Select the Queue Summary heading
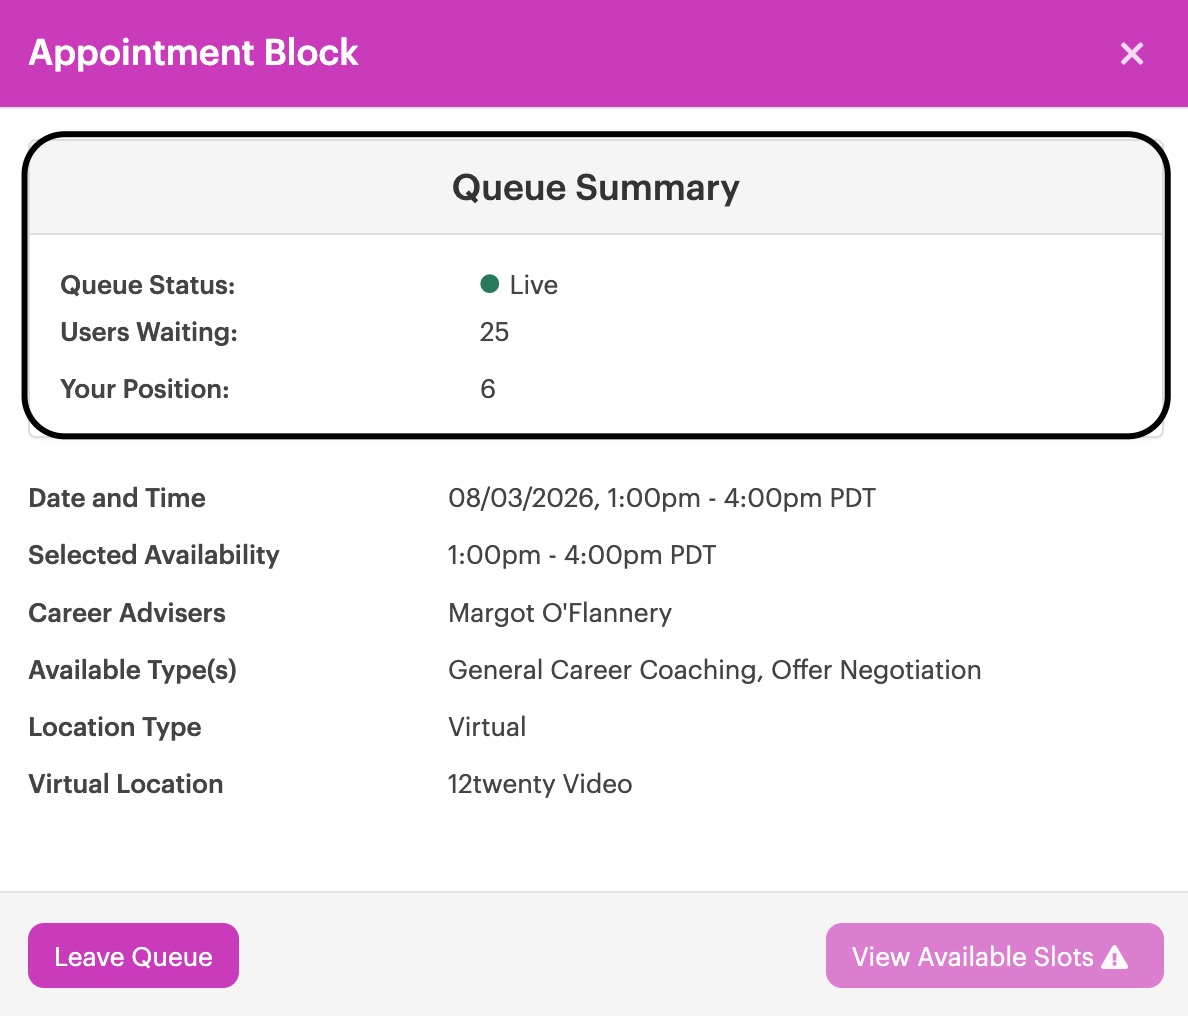 [x=596, y=187]
